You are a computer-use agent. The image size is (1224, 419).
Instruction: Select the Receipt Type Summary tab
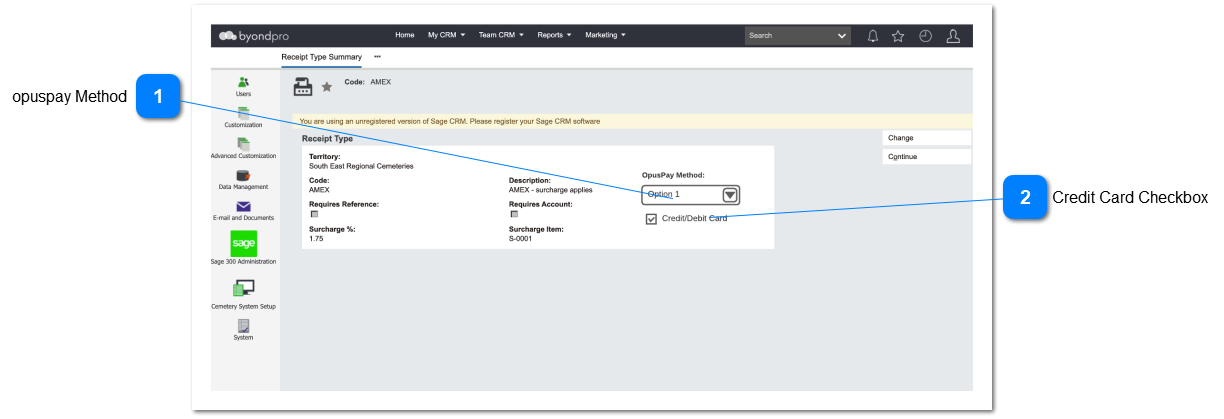(321, 57)
